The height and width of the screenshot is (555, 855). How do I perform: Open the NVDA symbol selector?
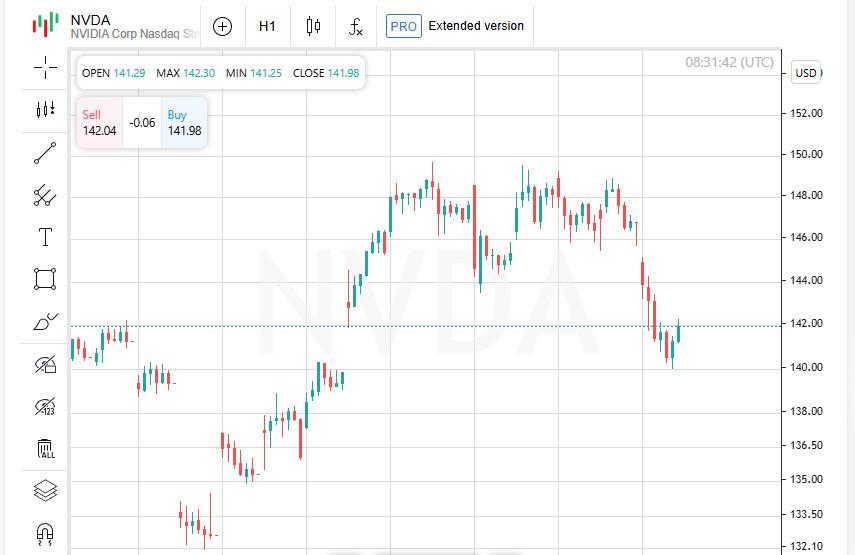point(134,27)
